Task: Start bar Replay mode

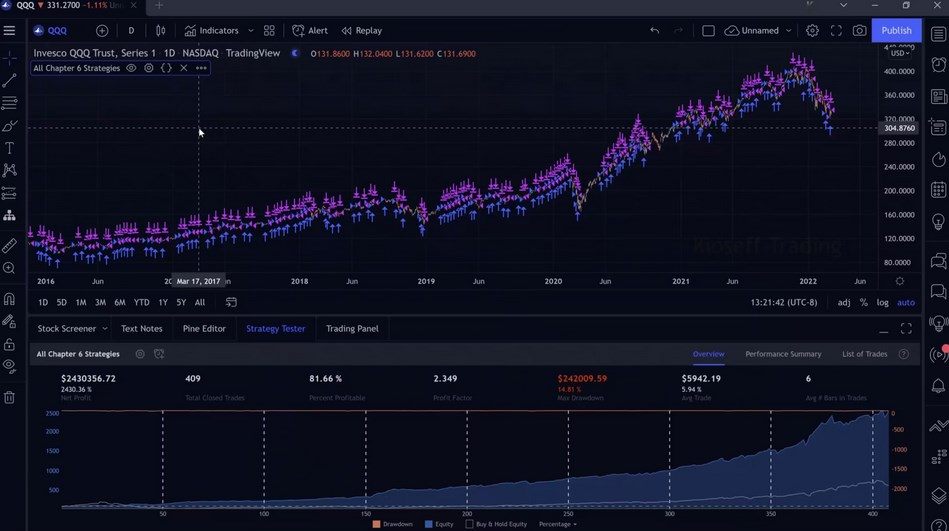Action: (361, 31)
